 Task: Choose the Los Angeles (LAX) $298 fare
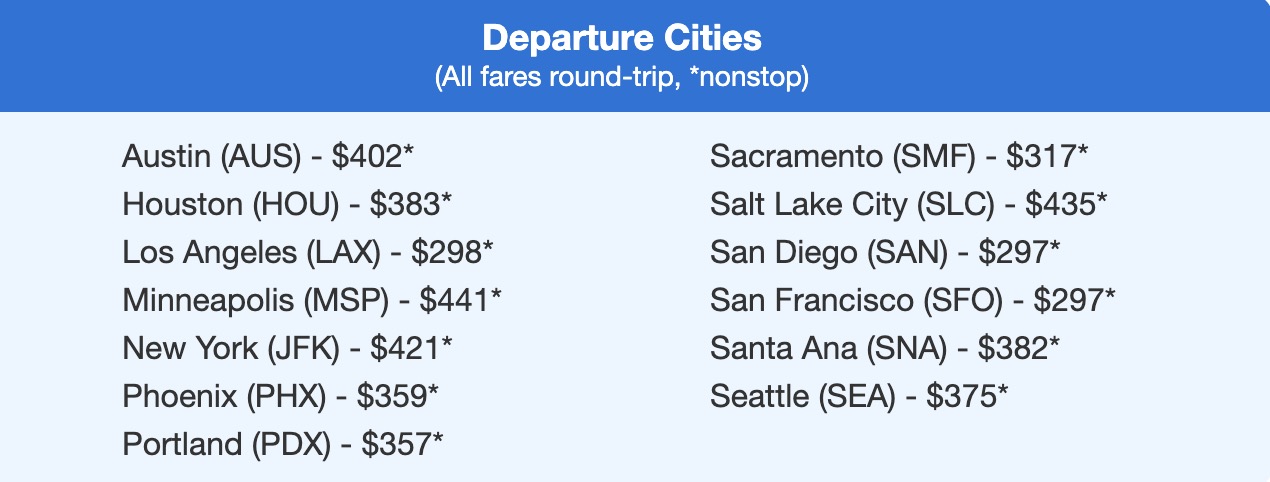click(x=308, y=253)
